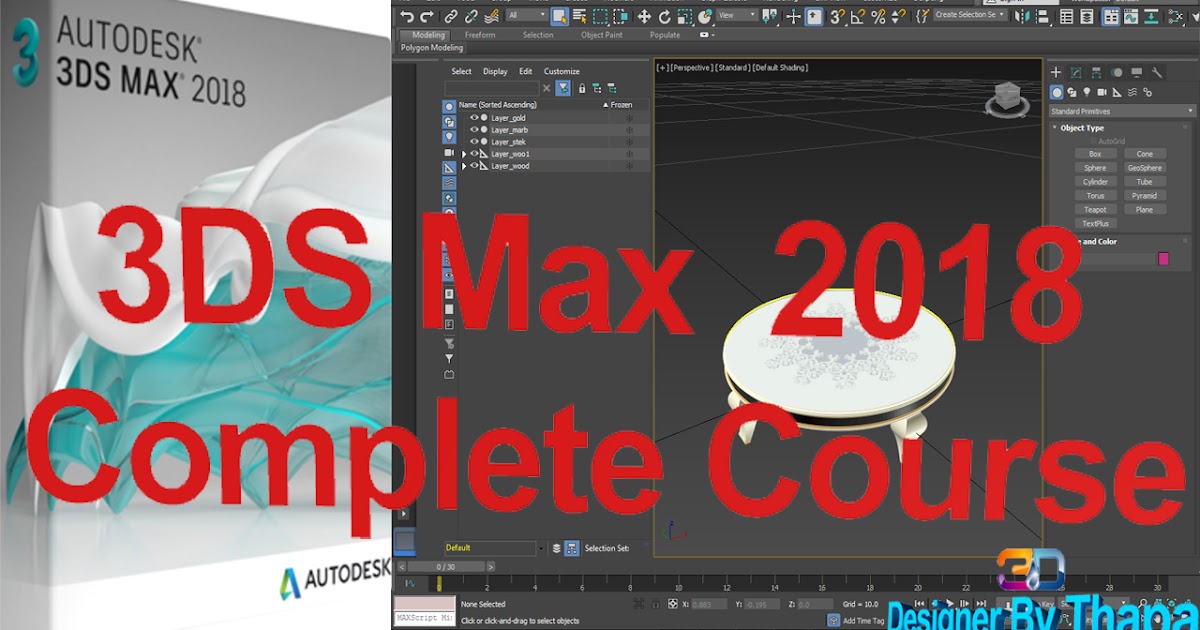Viewport: 1200px width, 630px height.
Task: Switch to the Freeform ribbon tab
Action: pyautogui.click(x=480, y=35)
